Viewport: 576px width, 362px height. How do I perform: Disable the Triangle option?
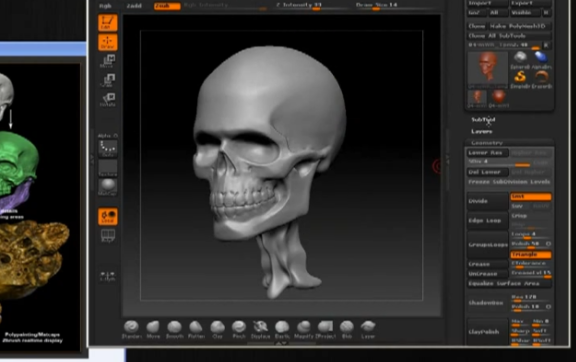pos(531,254)
